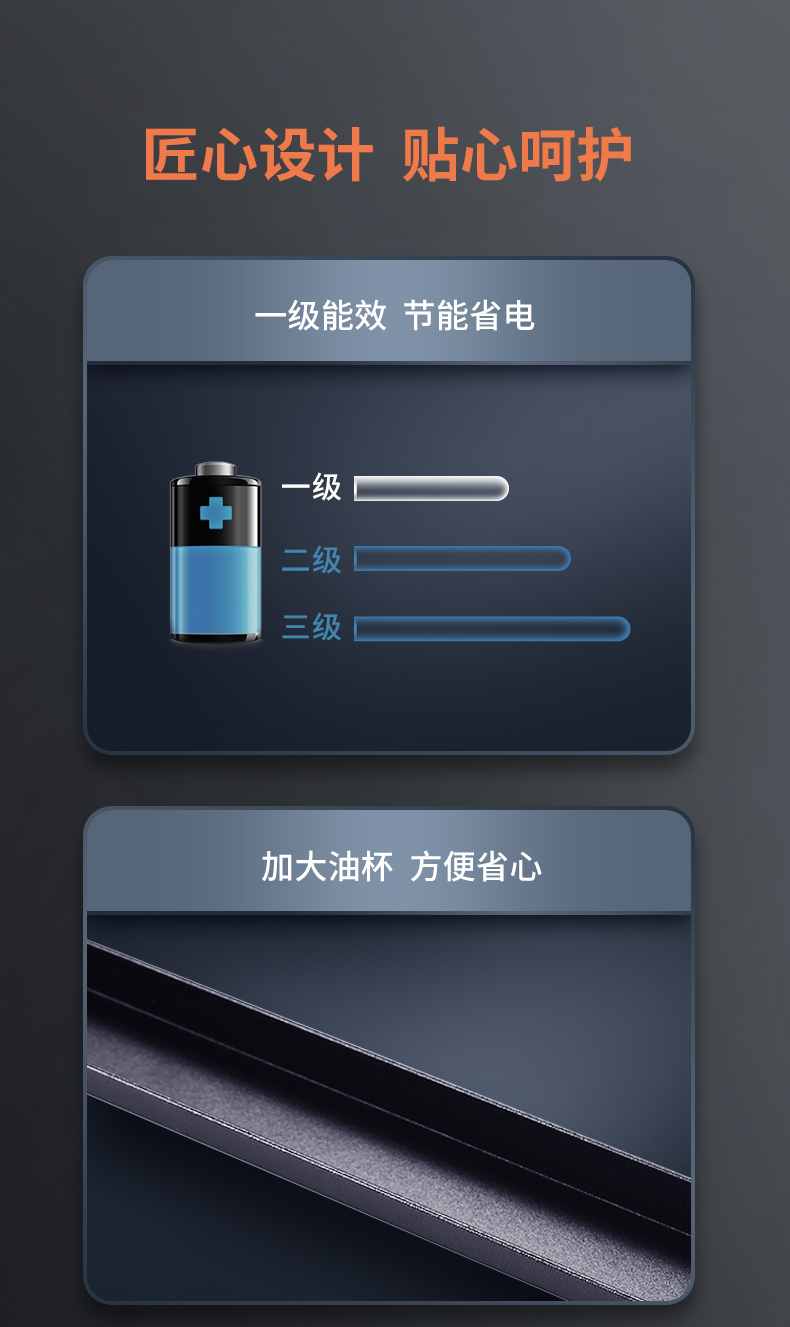Select the 二级 label text

311,559
